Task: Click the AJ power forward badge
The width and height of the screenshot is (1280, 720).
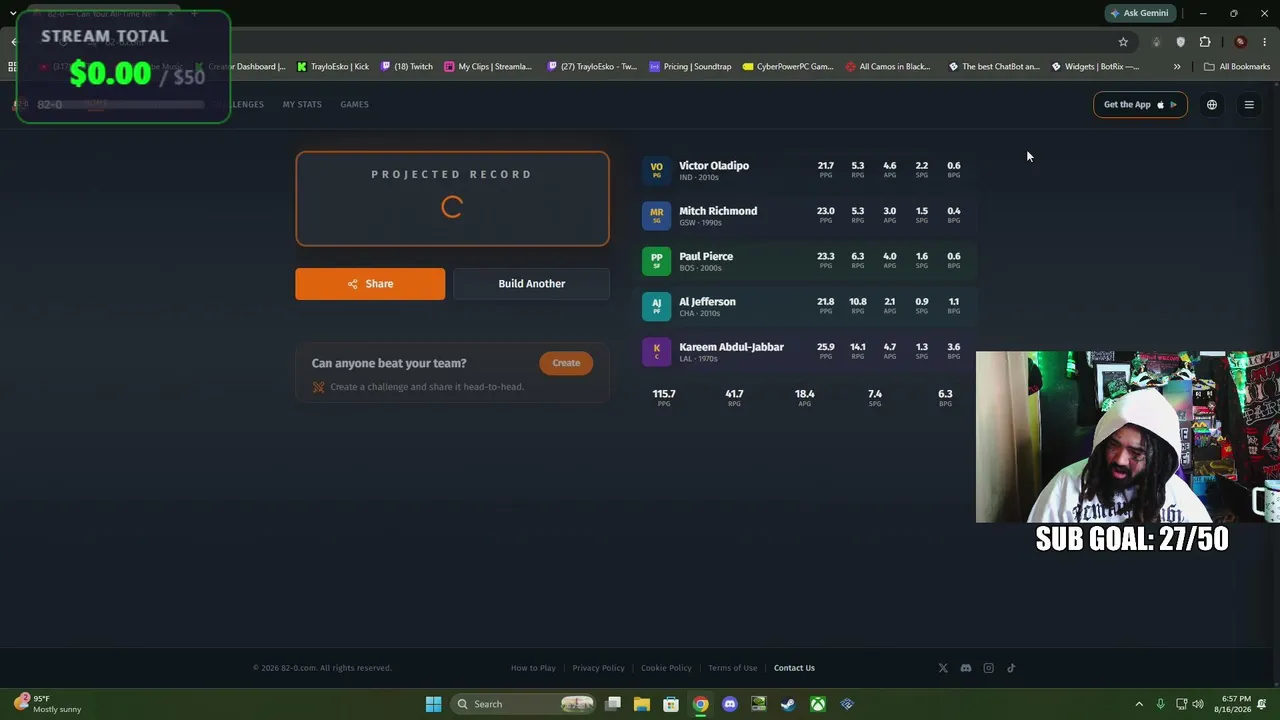Action: pos(656,306)
